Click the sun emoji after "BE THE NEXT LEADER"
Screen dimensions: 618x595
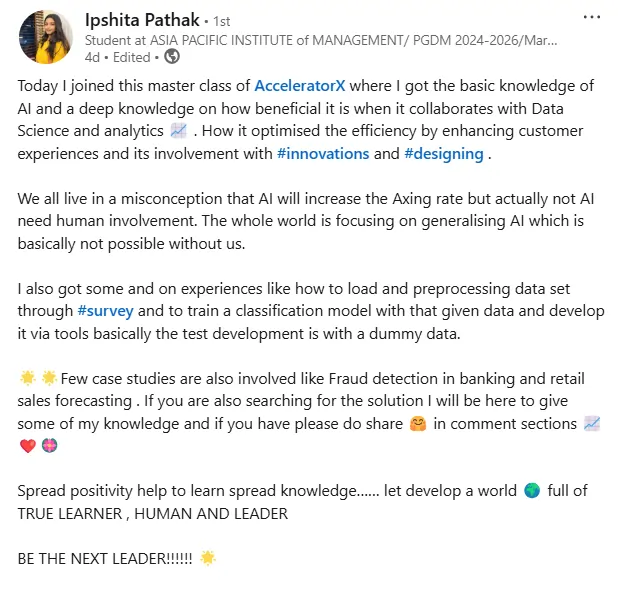point(208,557)
